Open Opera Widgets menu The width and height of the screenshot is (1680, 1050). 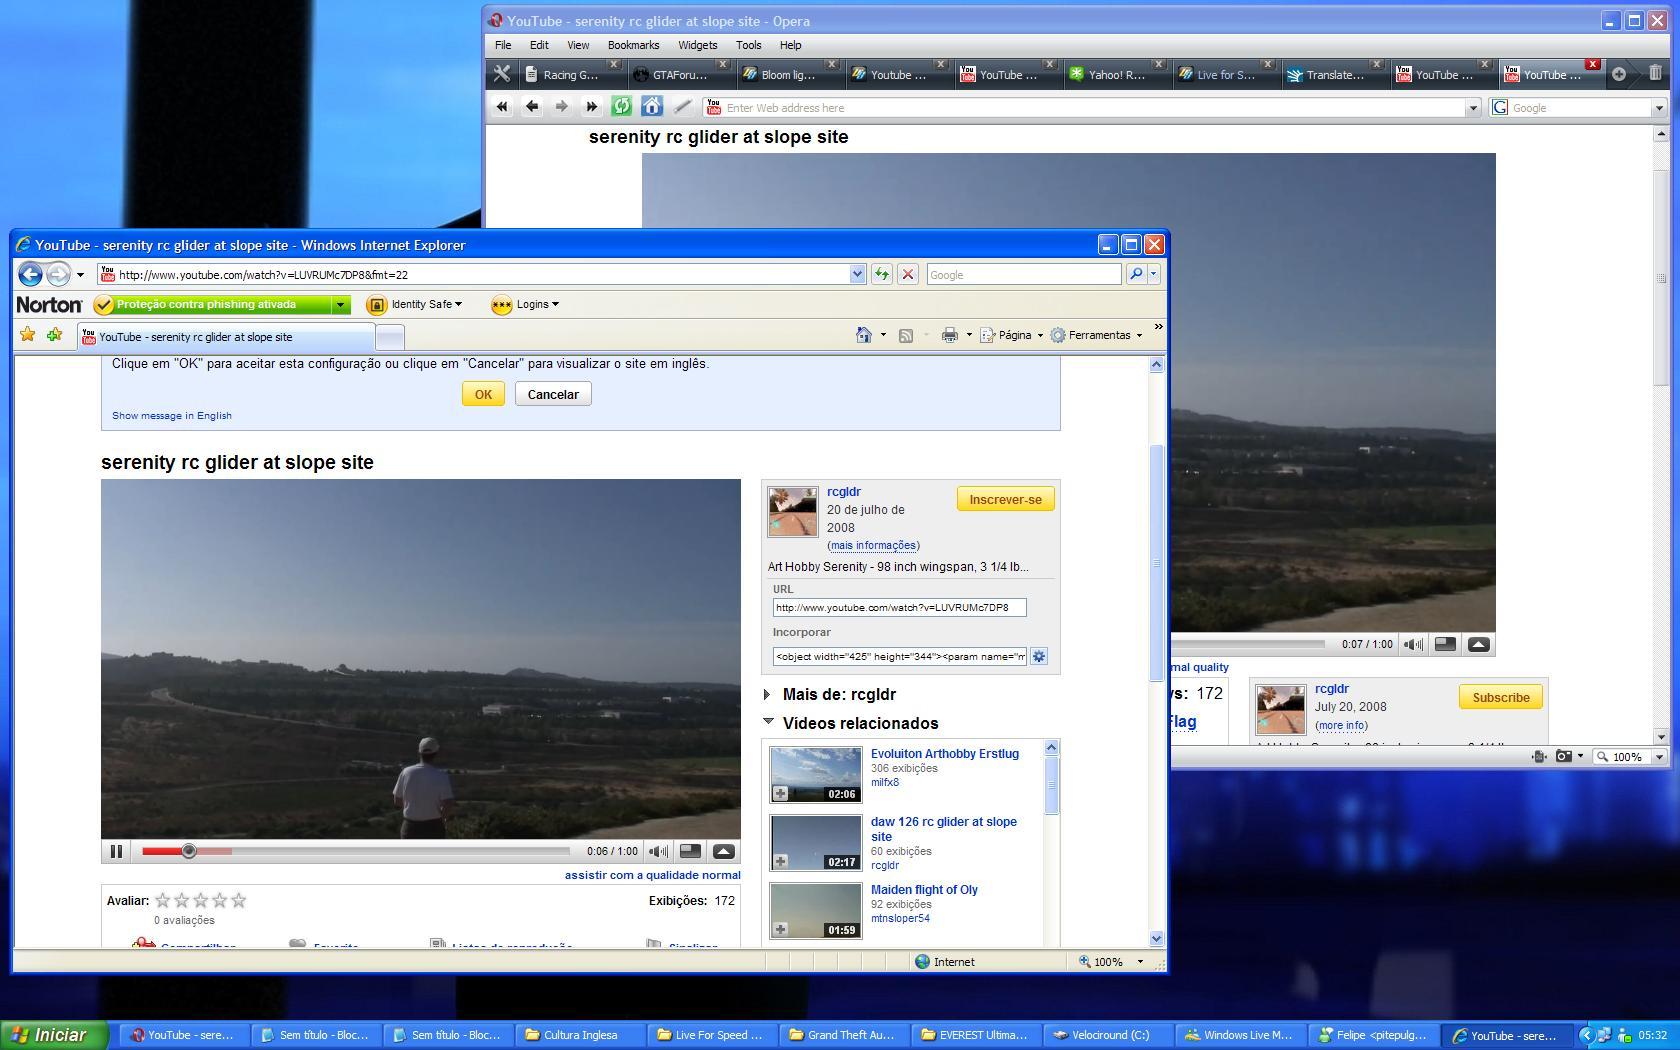697,45
